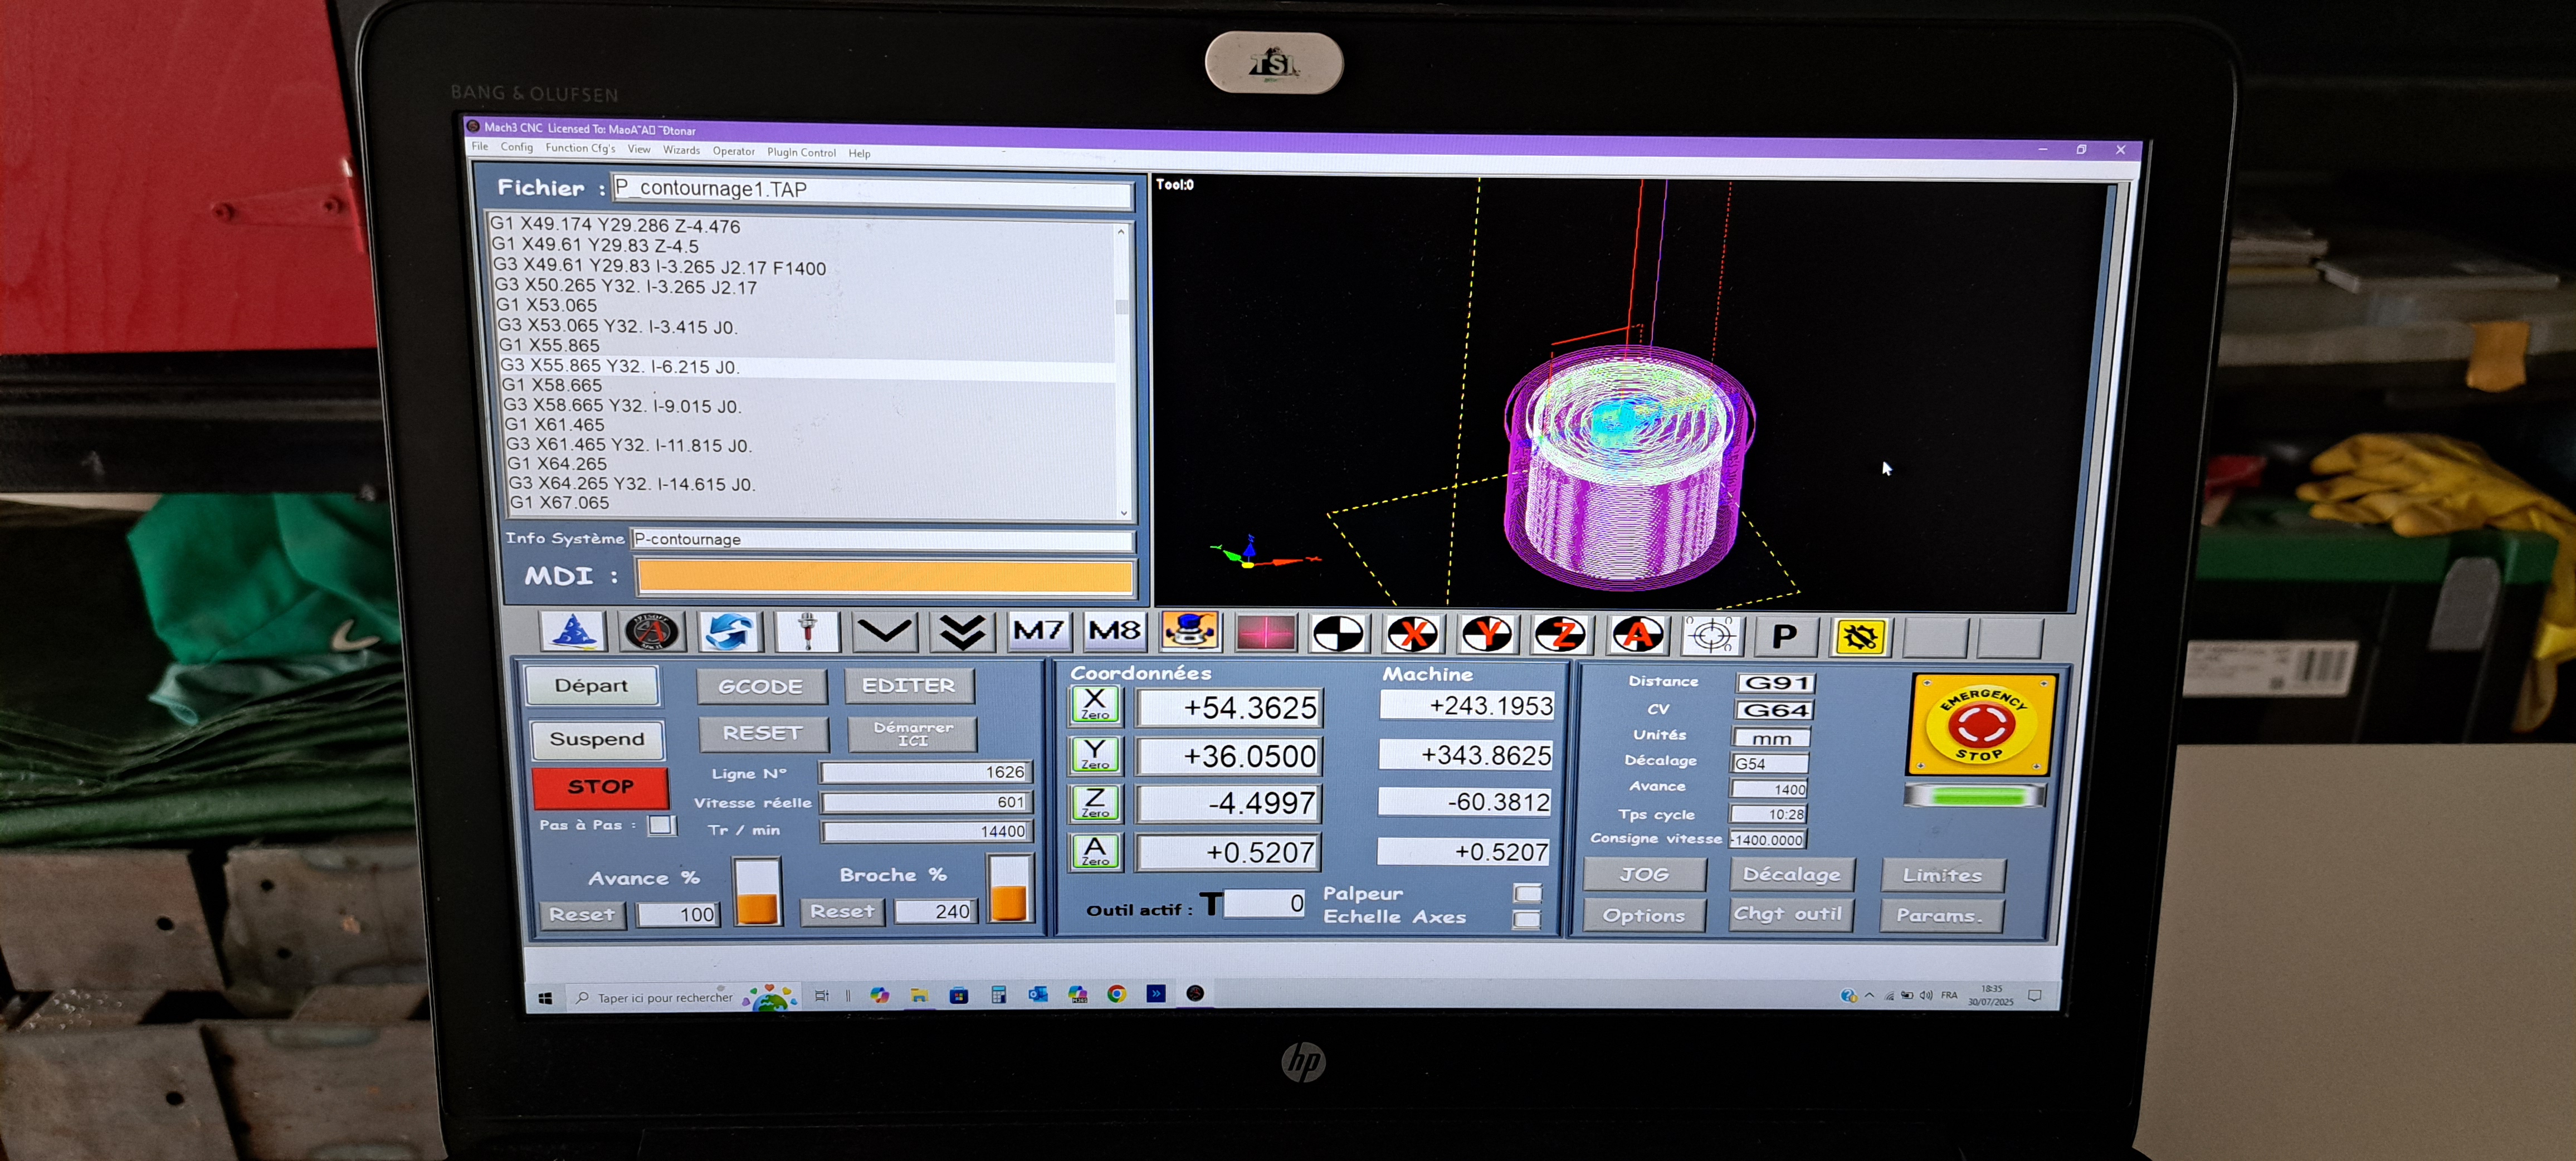Open the Config menu
The height and width of the screenshot is (1161, 2576).
(x=516, y=152)
